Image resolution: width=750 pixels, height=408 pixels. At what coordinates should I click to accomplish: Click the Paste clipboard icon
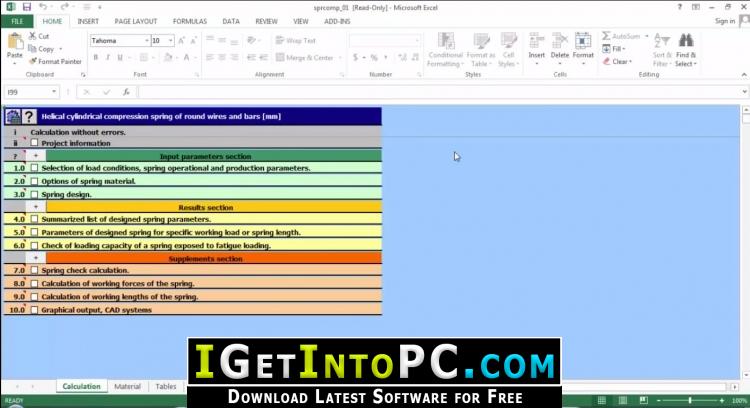(x=15, y=42)
